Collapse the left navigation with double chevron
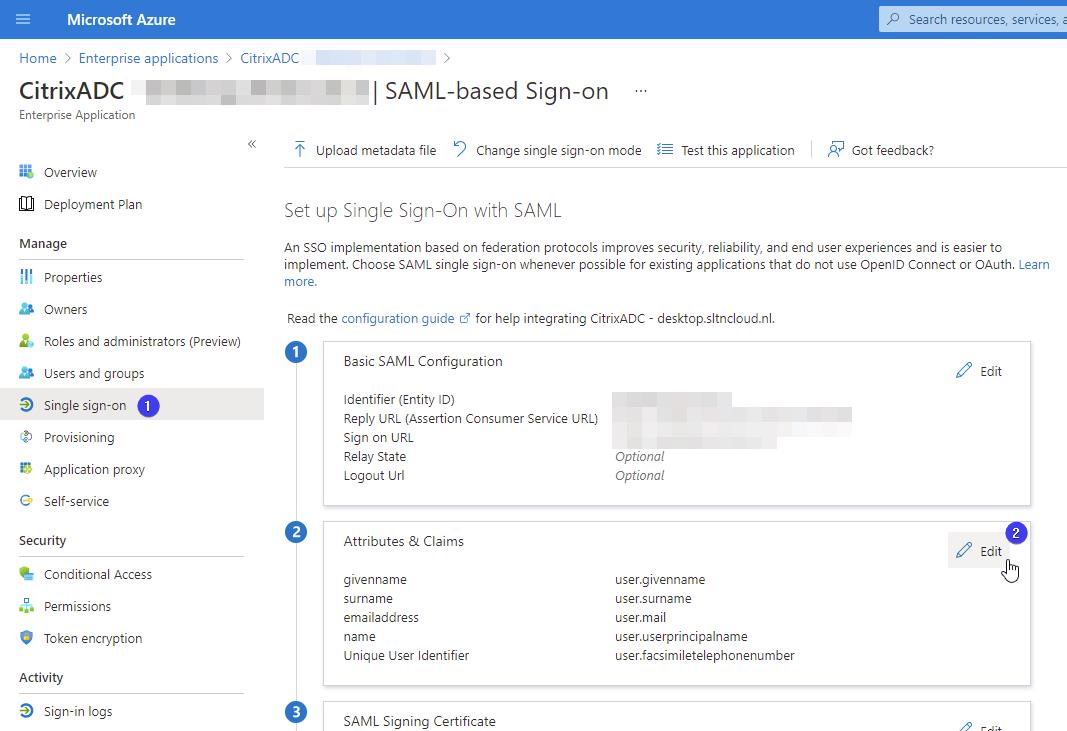The width and height of the screenshot is (1067, 731). 252,144
